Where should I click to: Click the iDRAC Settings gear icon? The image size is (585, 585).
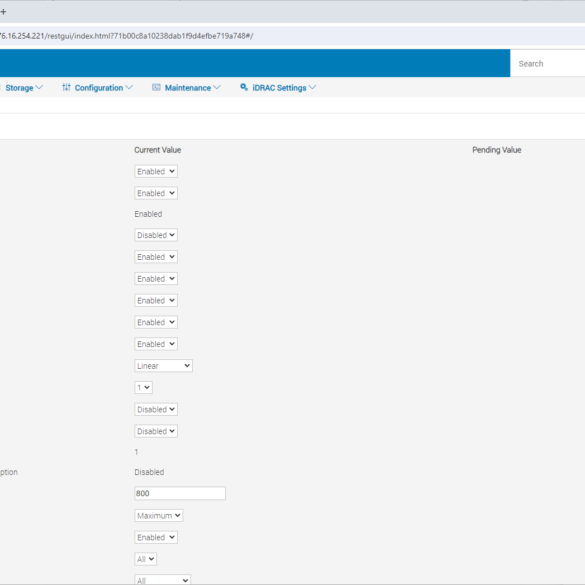coord(244,87)
